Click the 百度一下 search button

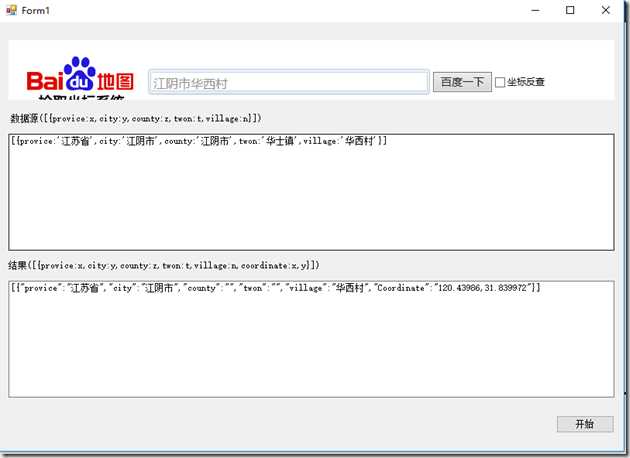[x=462, y=82]
